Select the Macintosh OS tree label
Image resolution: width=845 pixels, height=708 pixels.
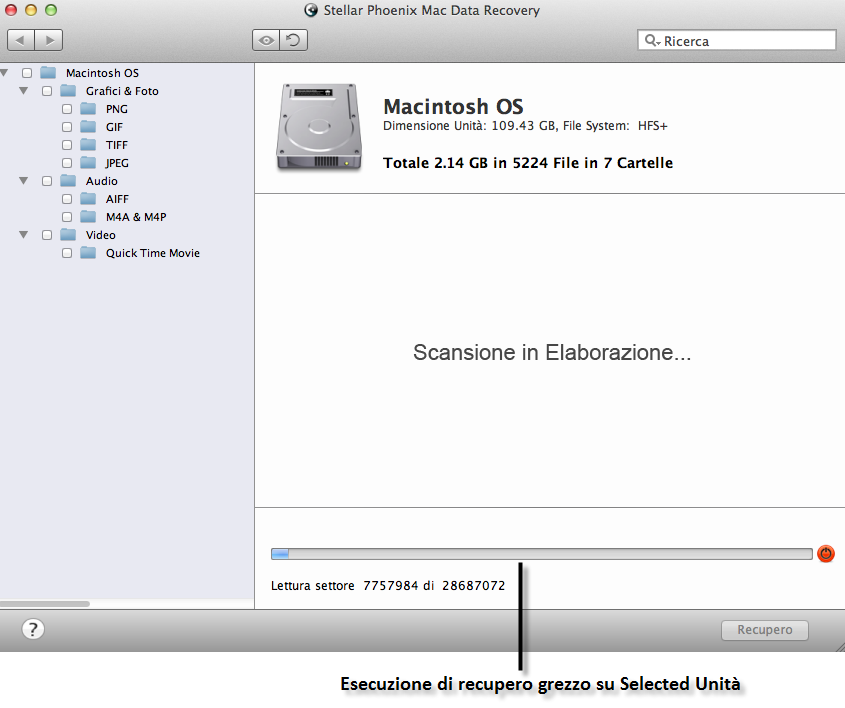click(102, 73)
